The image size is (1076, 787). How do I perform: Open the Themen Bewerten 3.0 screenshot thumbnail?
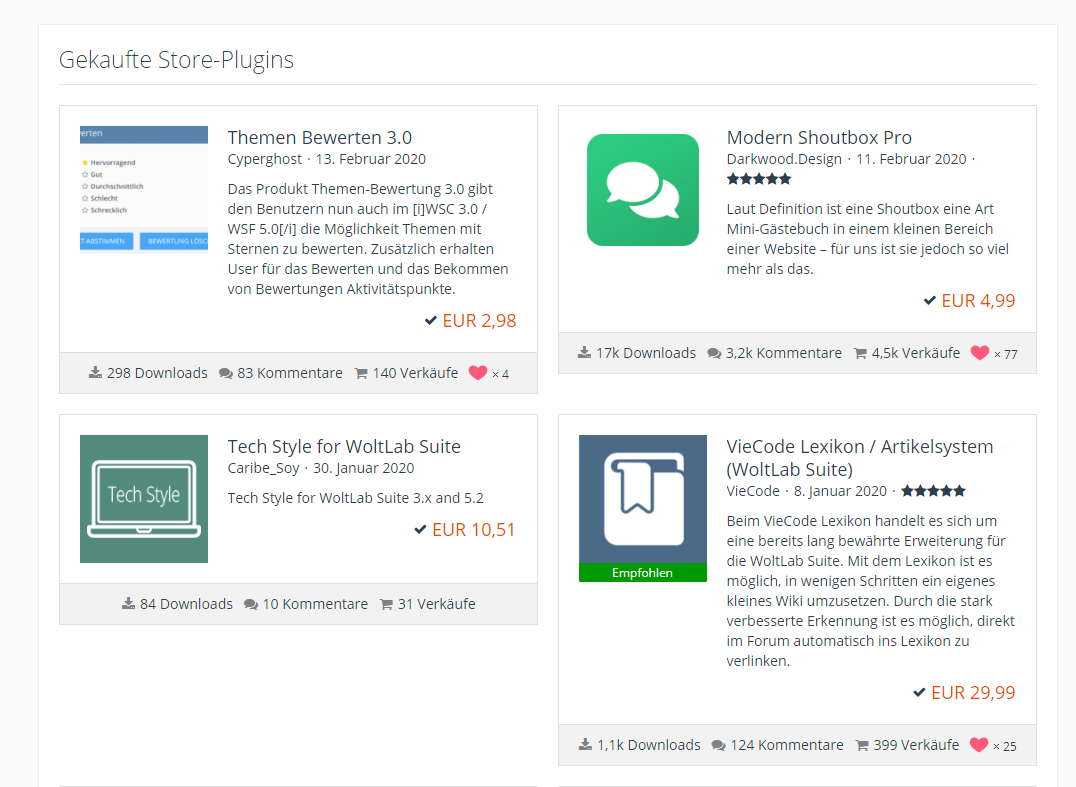pos(144,189)
